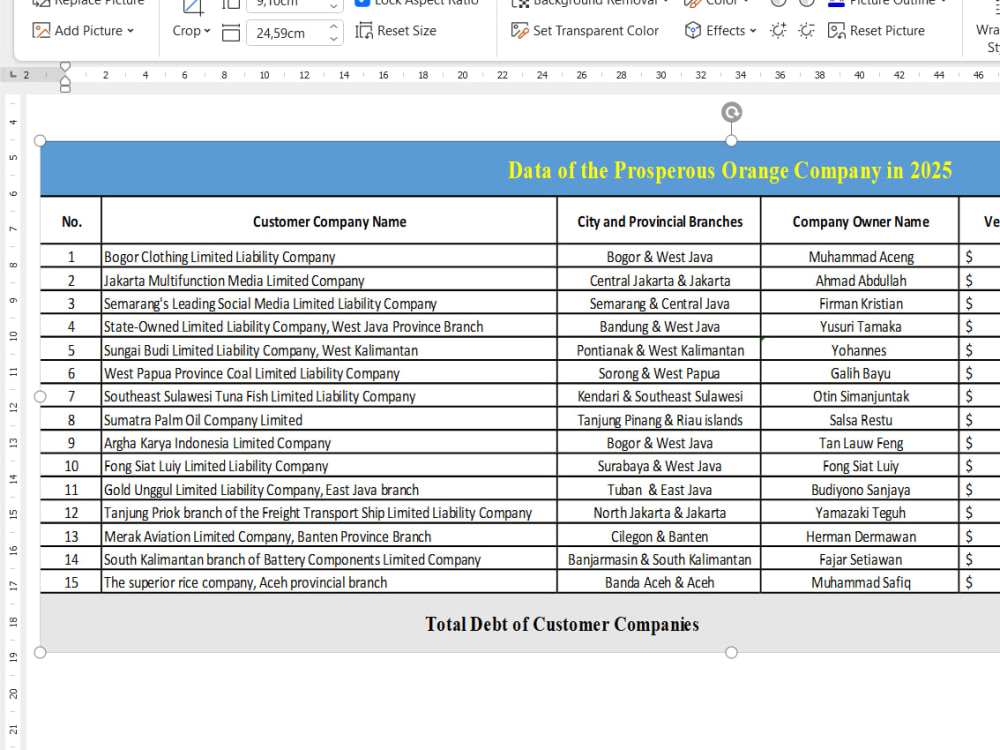Click 'Kendari & Southeast Sulawesi' branch cell
This screenshot has width=1000, height=750.
click(x=660, y=396)
